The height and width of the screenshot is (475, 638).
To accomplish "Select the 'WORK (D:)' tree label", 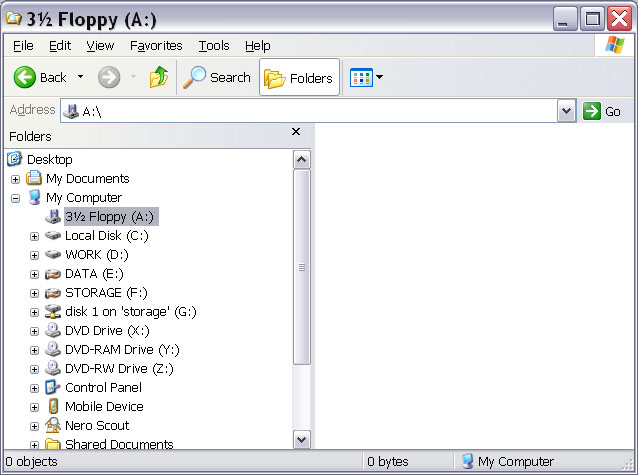I will (97, 255).
